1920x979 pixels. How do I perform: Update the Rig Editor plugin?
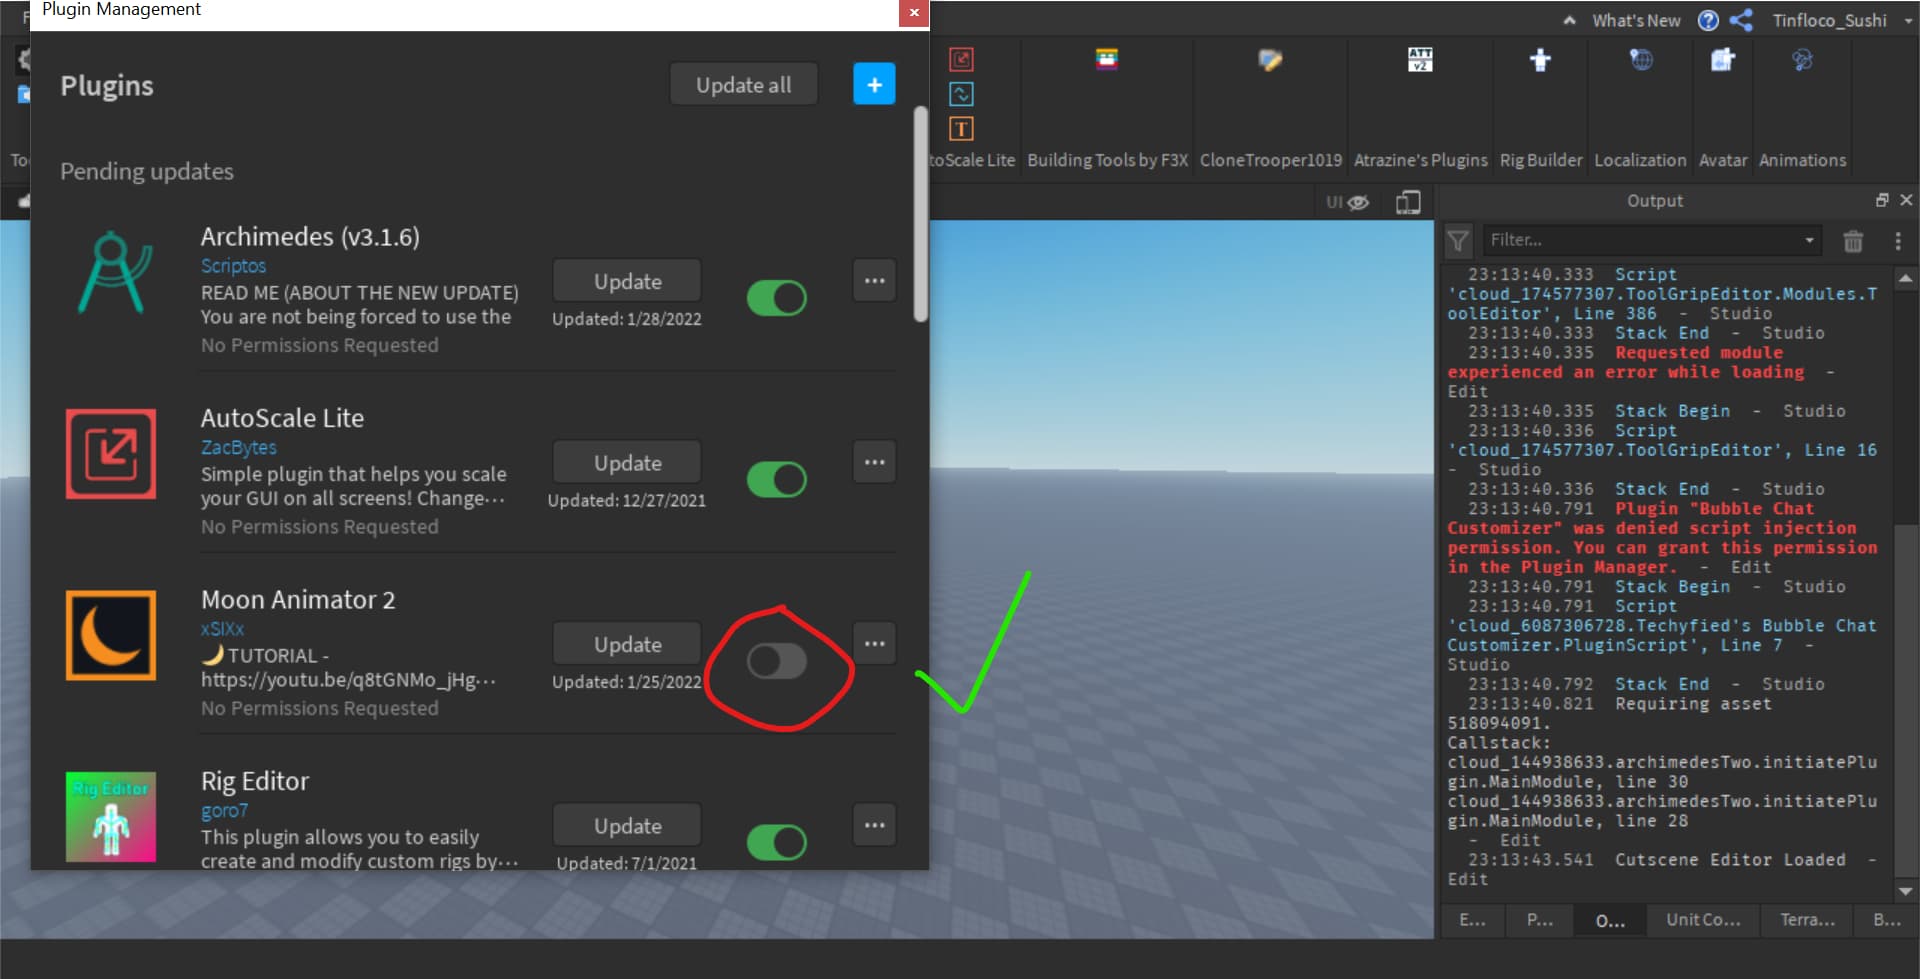[x=626, y=824]
